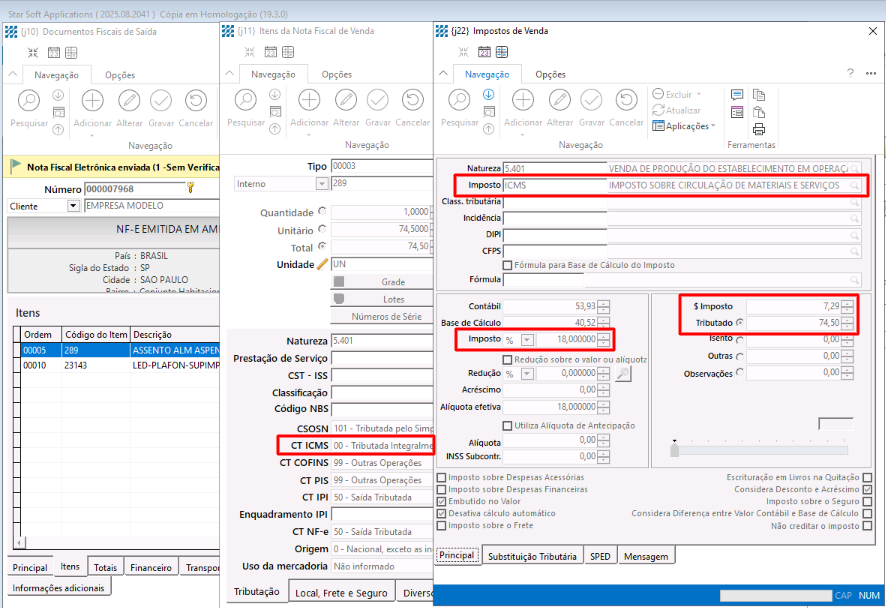Click Alterar pencil icon in Itens da Nota window
The height and width of the screenshot is (608, 886).
point(346,100)
